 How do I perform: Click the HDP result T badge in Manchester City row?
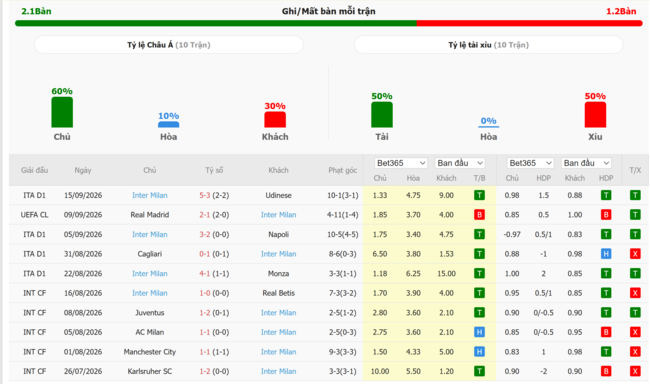click(x=606, y=352)
